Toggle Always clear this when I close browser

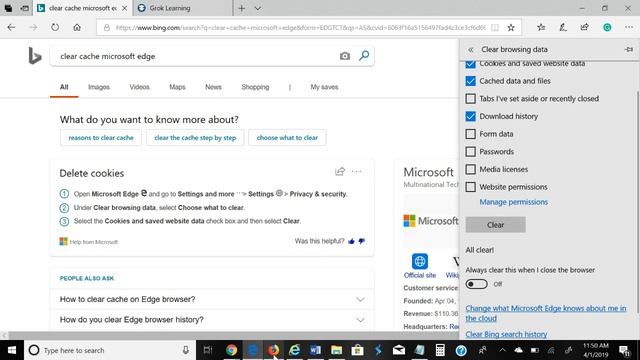pyautogui.click(x=476, y=284)
